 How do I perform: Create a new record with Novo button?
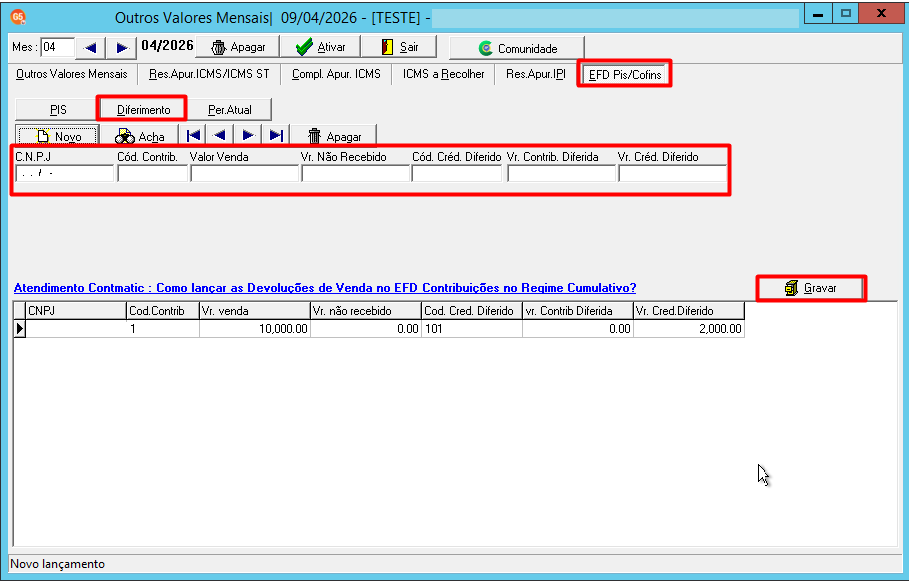57,136
